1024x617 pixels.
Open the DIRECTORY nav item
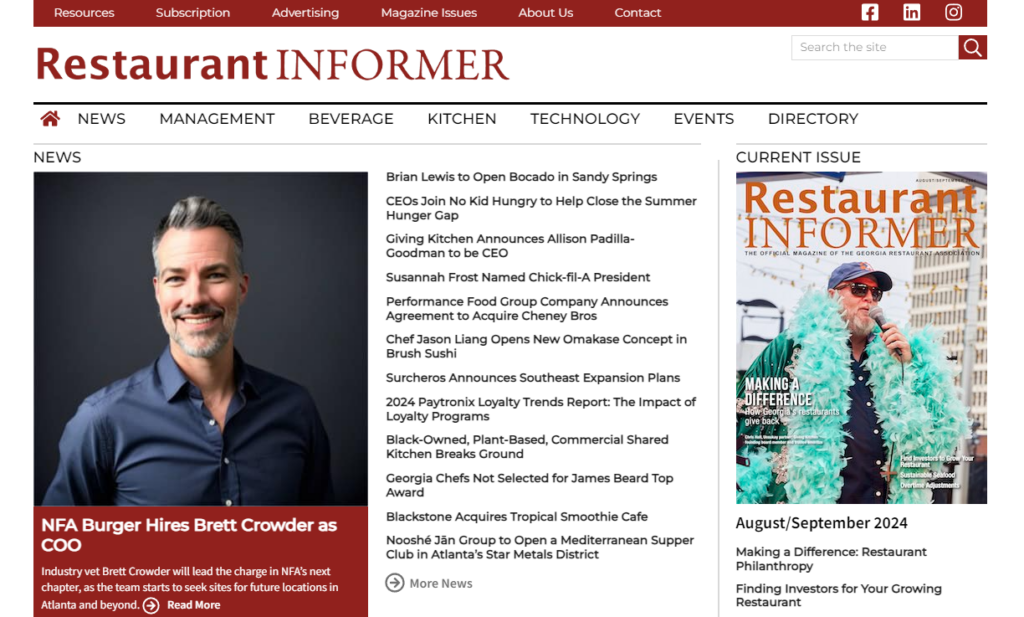pyautogui.click(x=813, y=118)
